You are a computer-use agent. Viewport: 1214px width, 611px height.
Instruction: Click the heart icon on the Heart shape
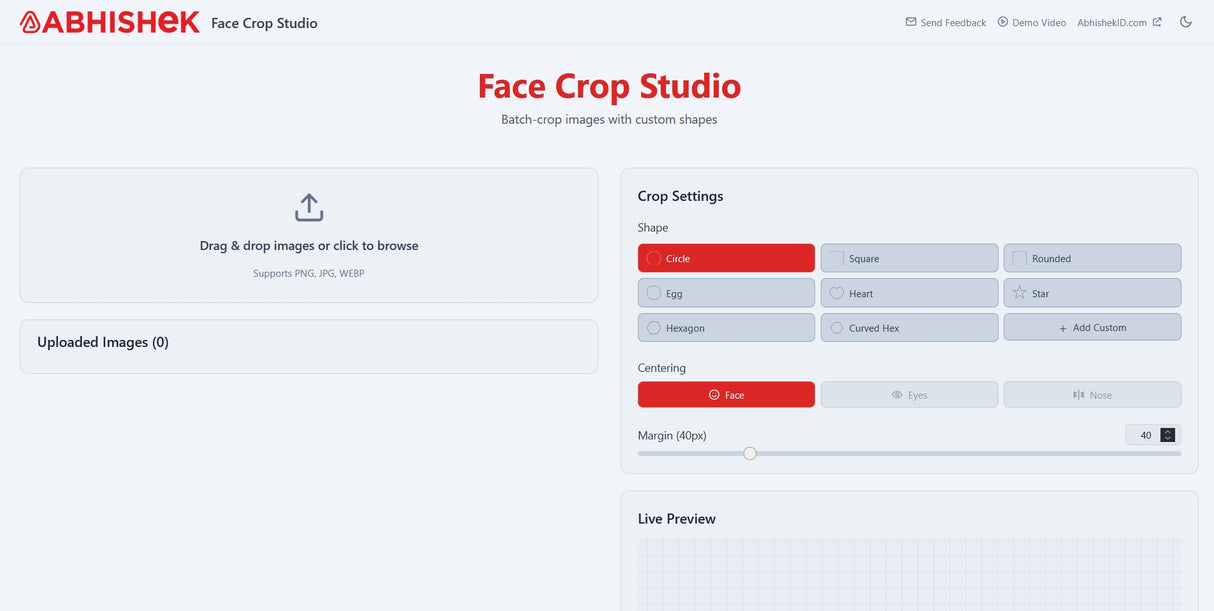[836, 292]
